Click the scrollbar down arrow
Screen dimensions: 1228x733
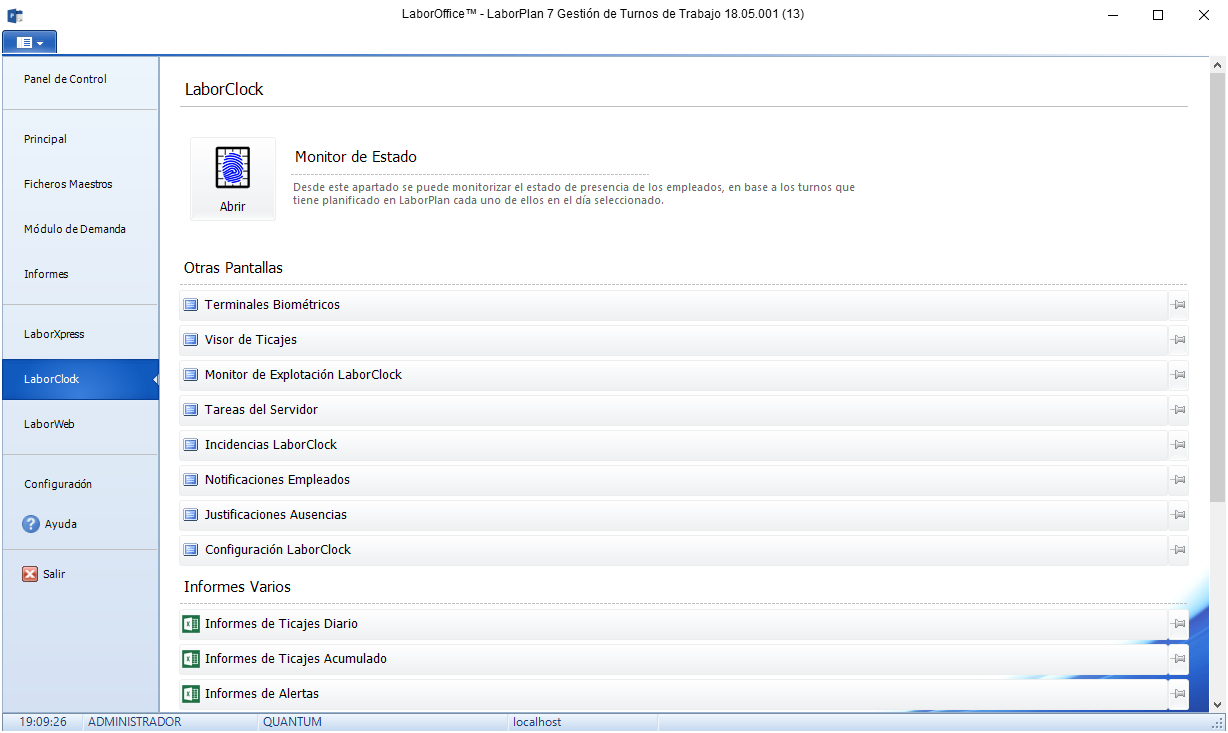click(x=1218, y=703)
